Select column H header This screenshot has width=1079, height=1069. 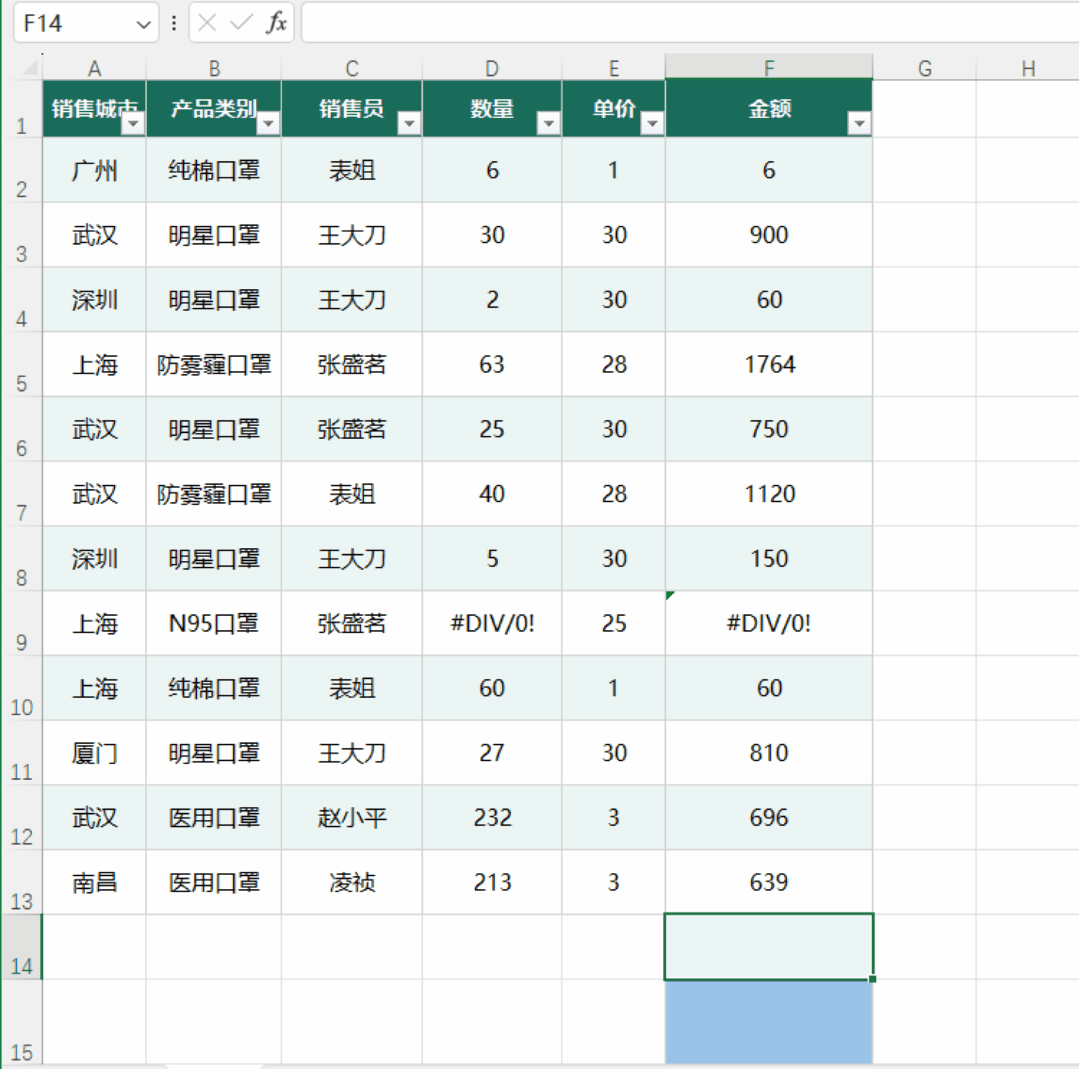(1028, 68)
